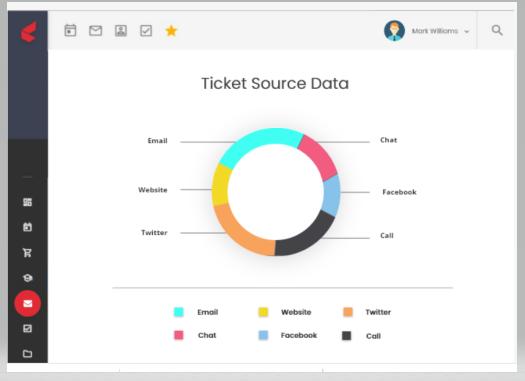Click the checkbox tasks icon in toolbar
This screenshot has width=525, height=381.
(146, 31)
